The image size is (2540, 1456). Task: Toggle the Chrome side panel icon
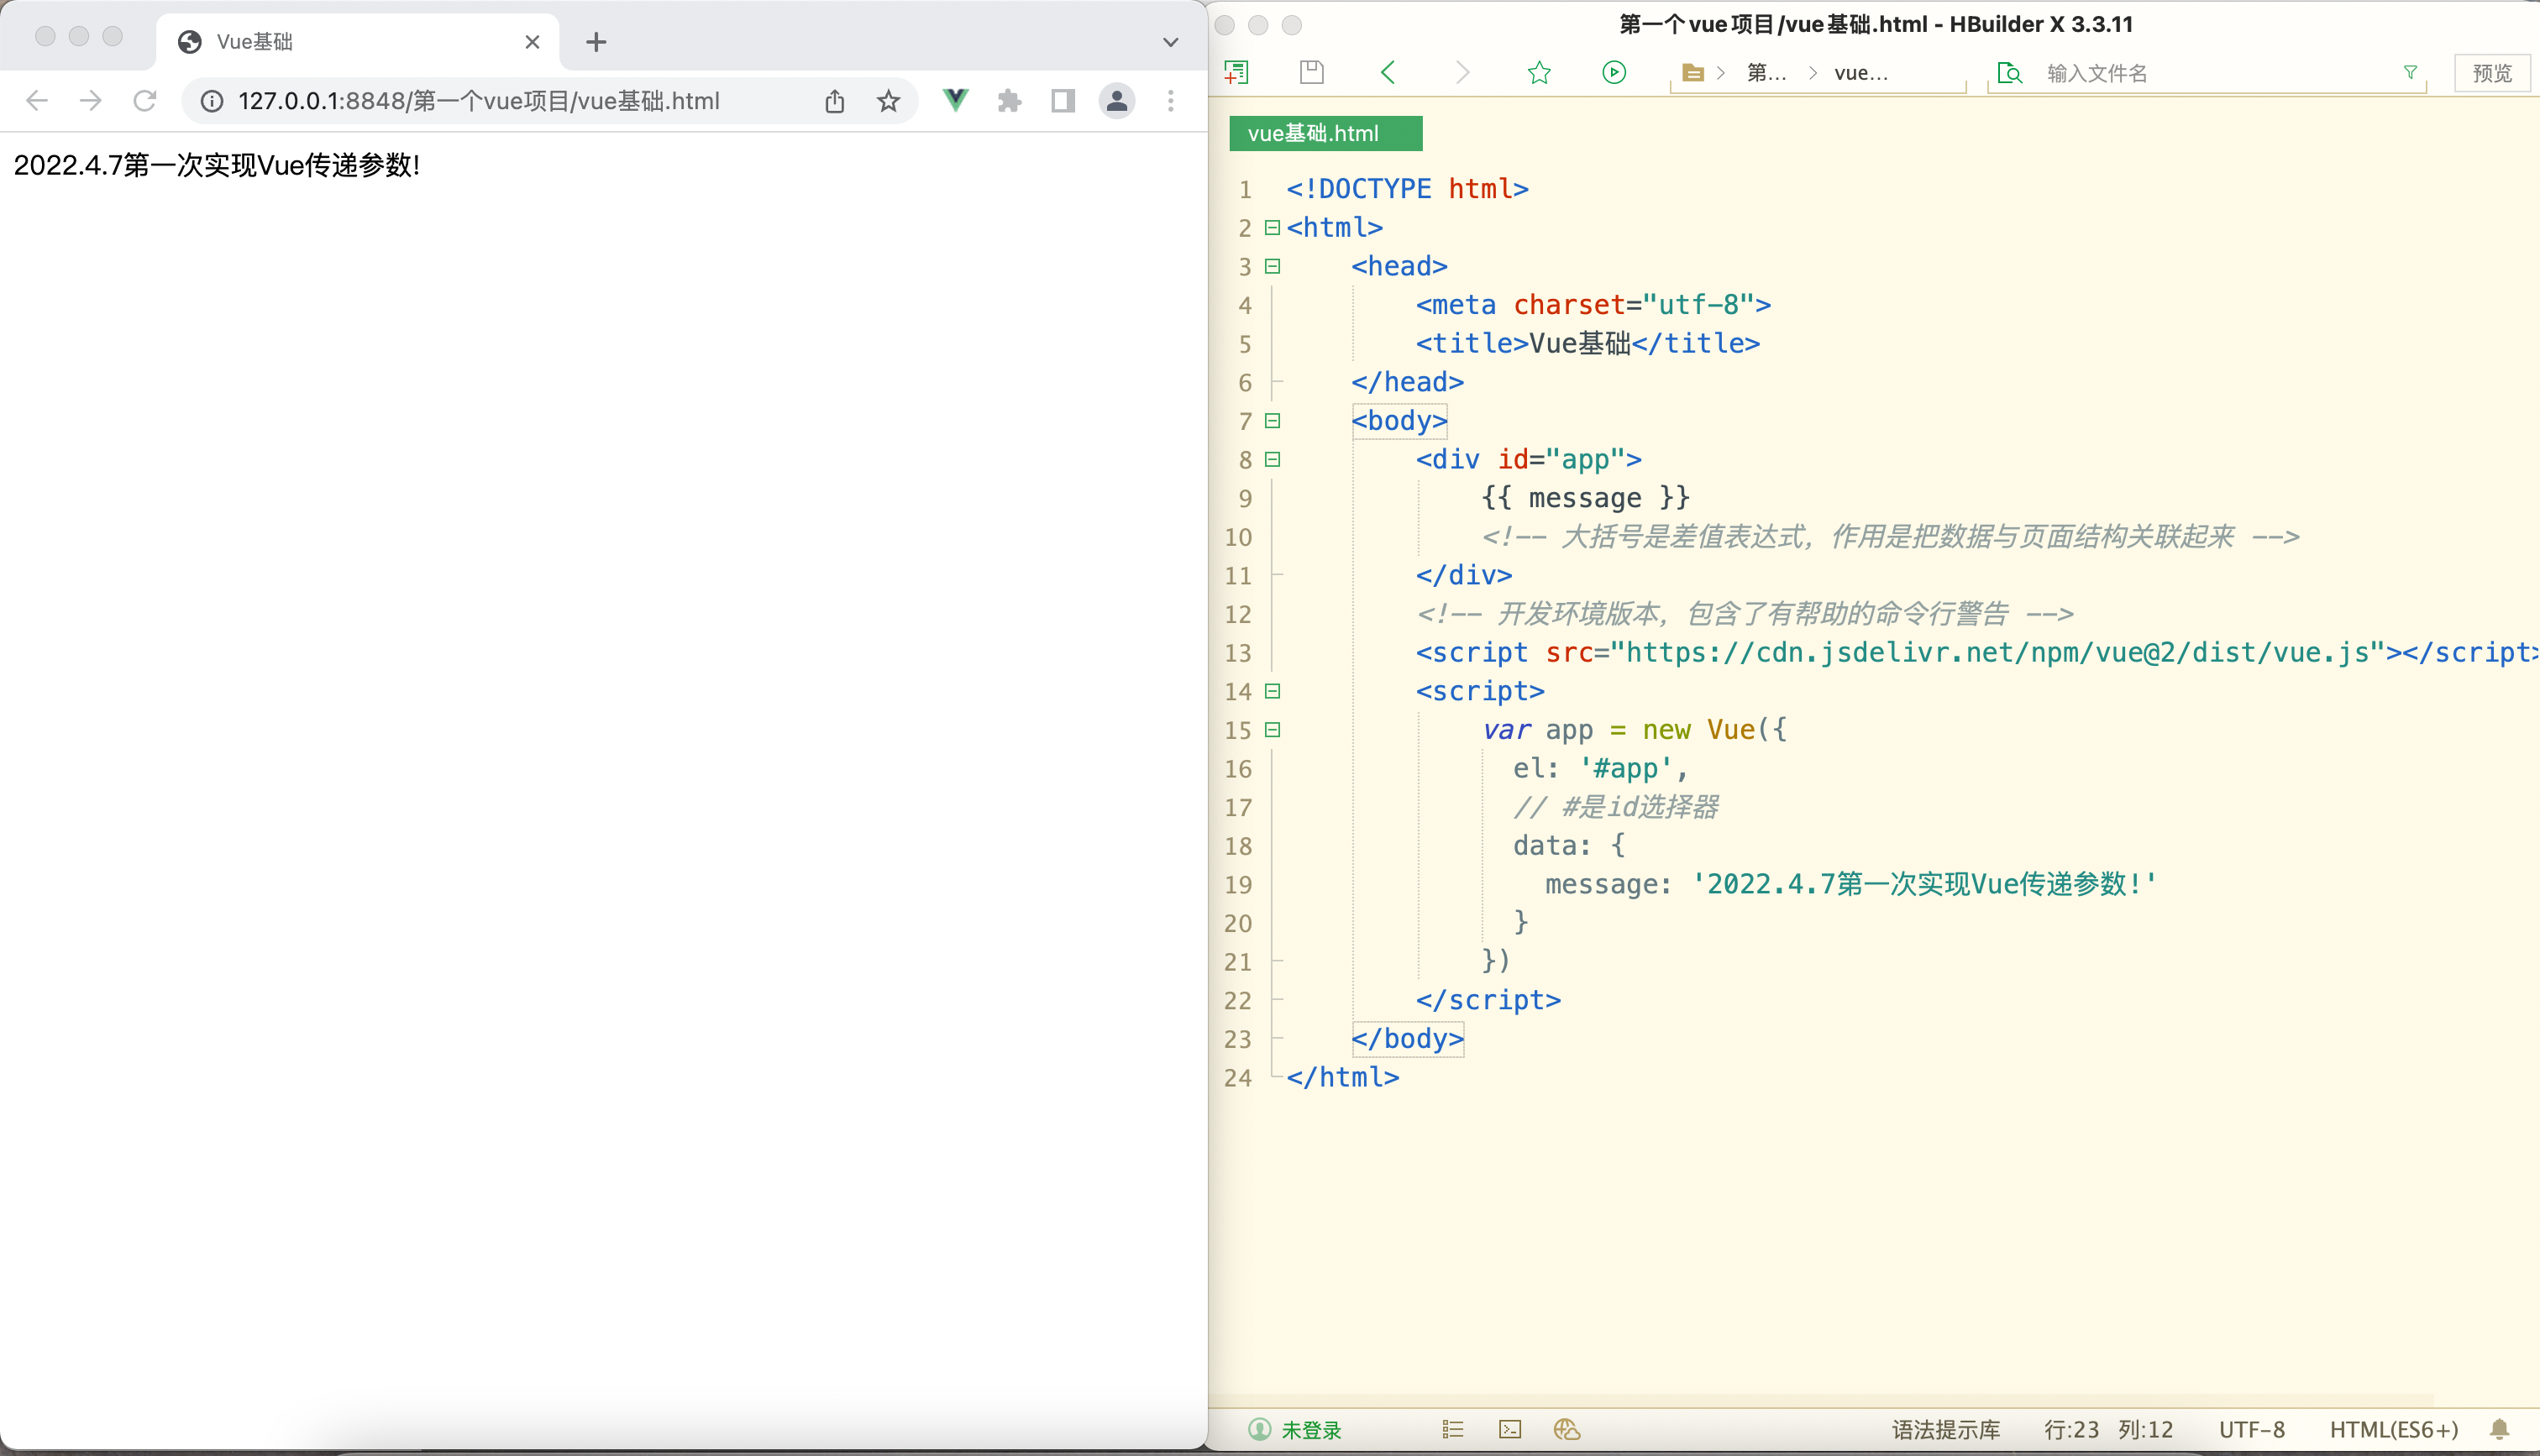[x=1062, y=100]
